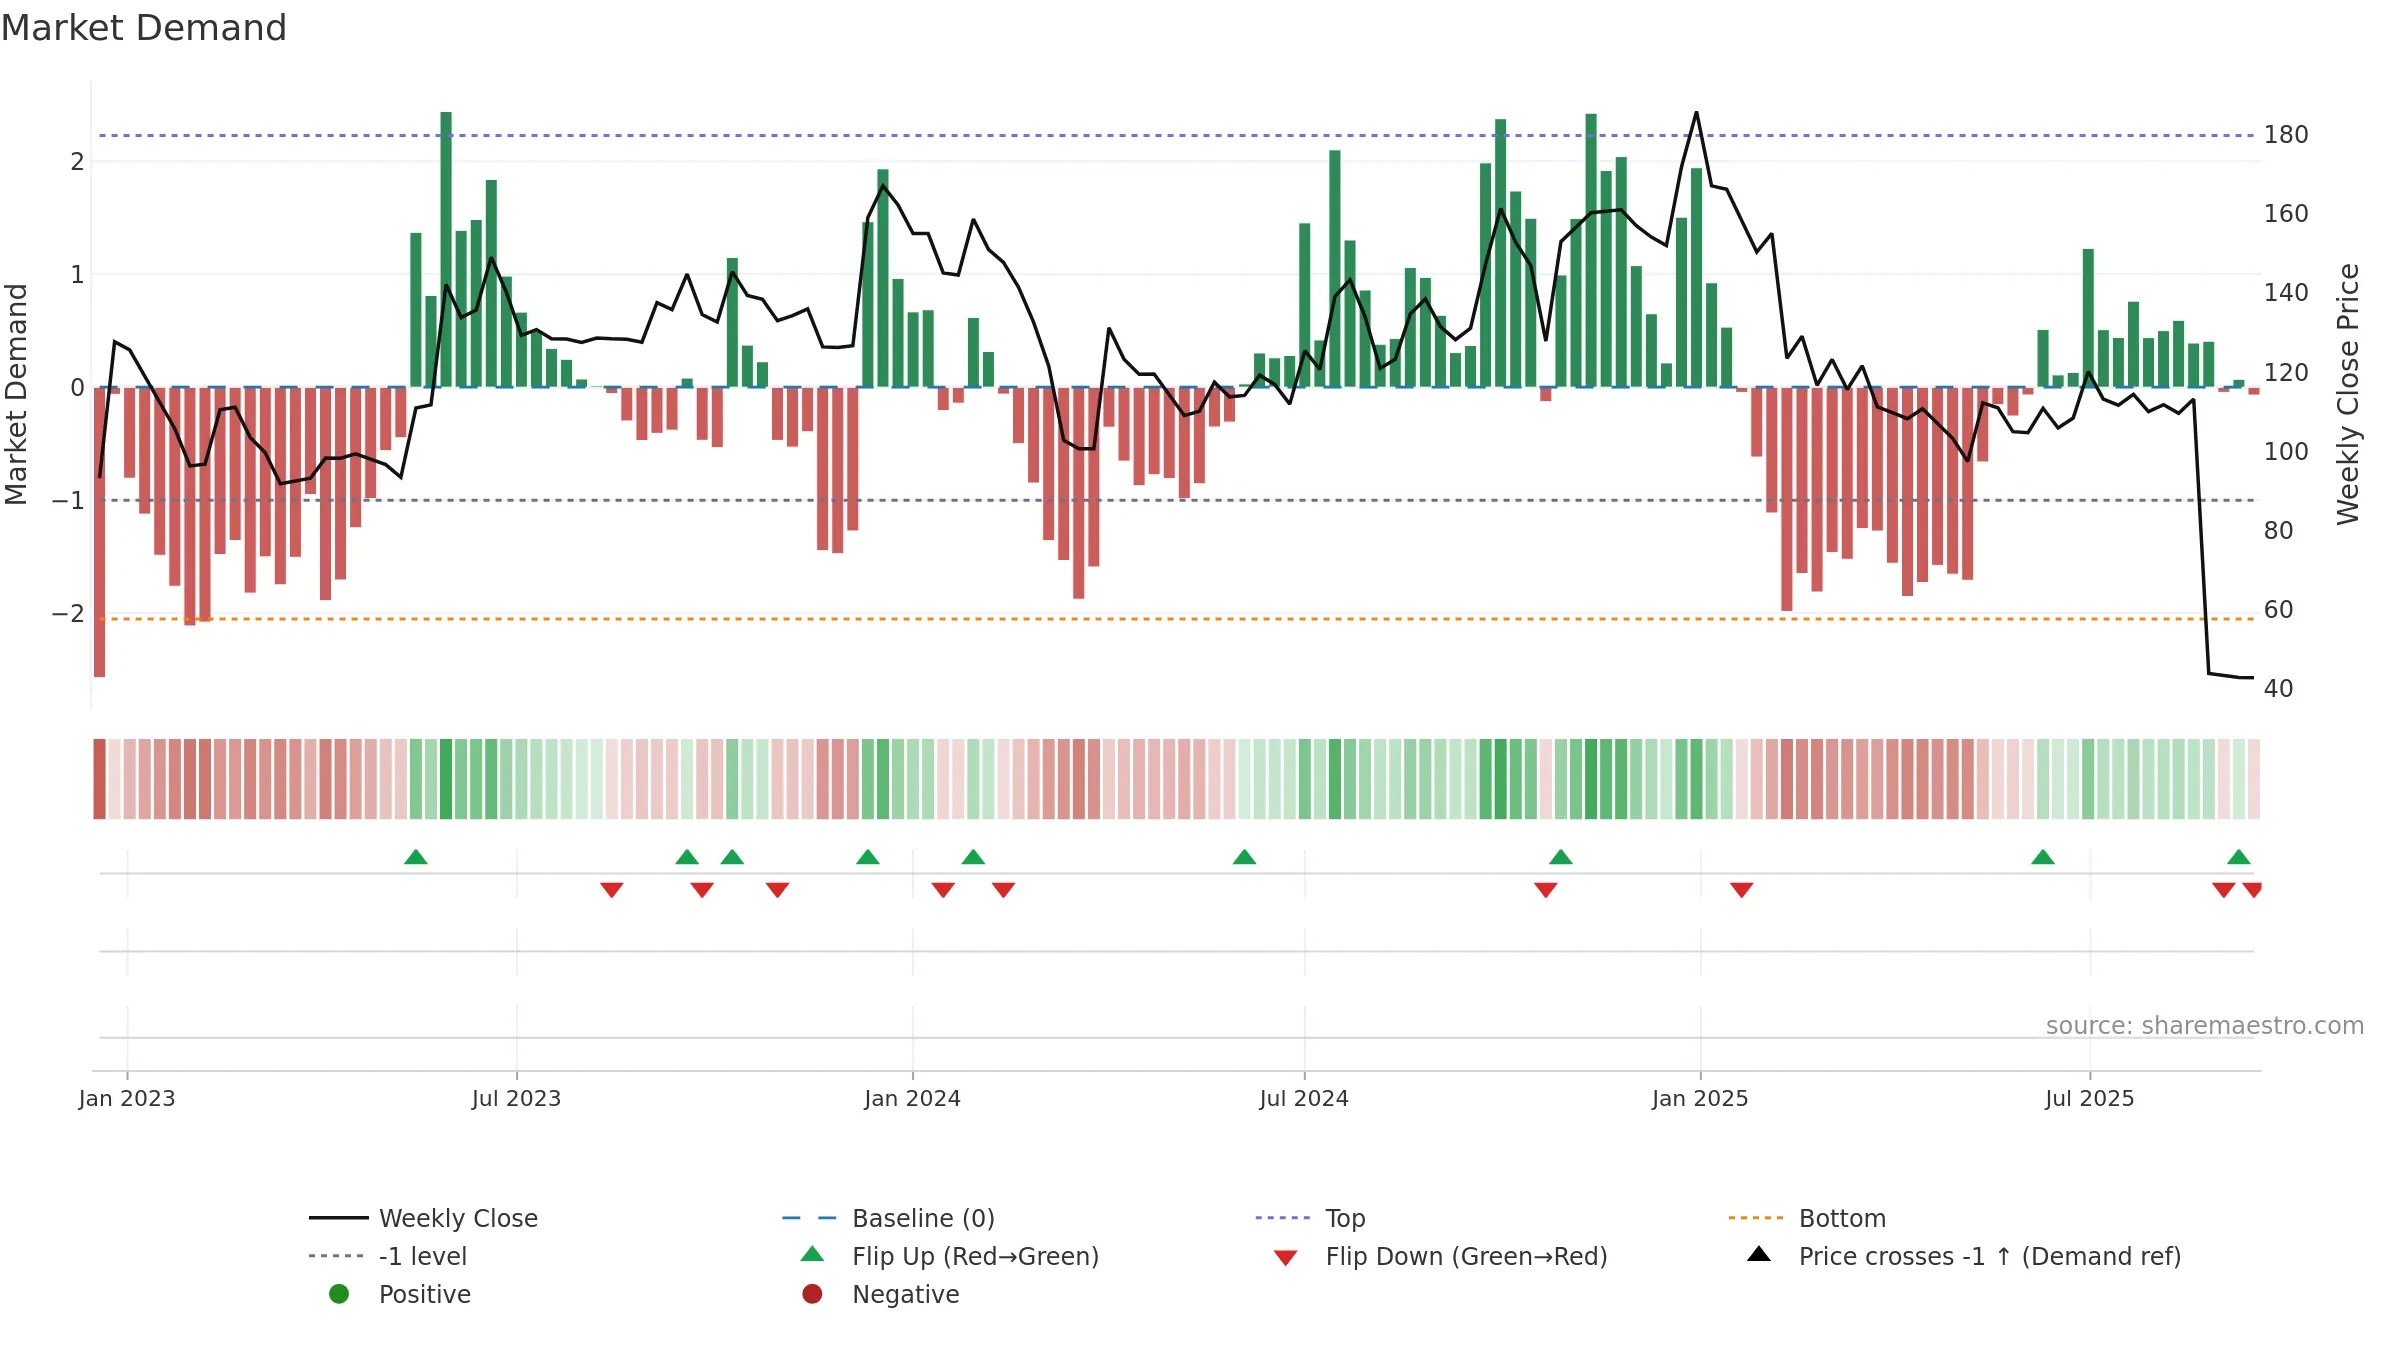Image resolution: width=2400 pixels, height=1350 pixels.
Task: Click the 40 tick on the price axis
Action: point(2278,689)
